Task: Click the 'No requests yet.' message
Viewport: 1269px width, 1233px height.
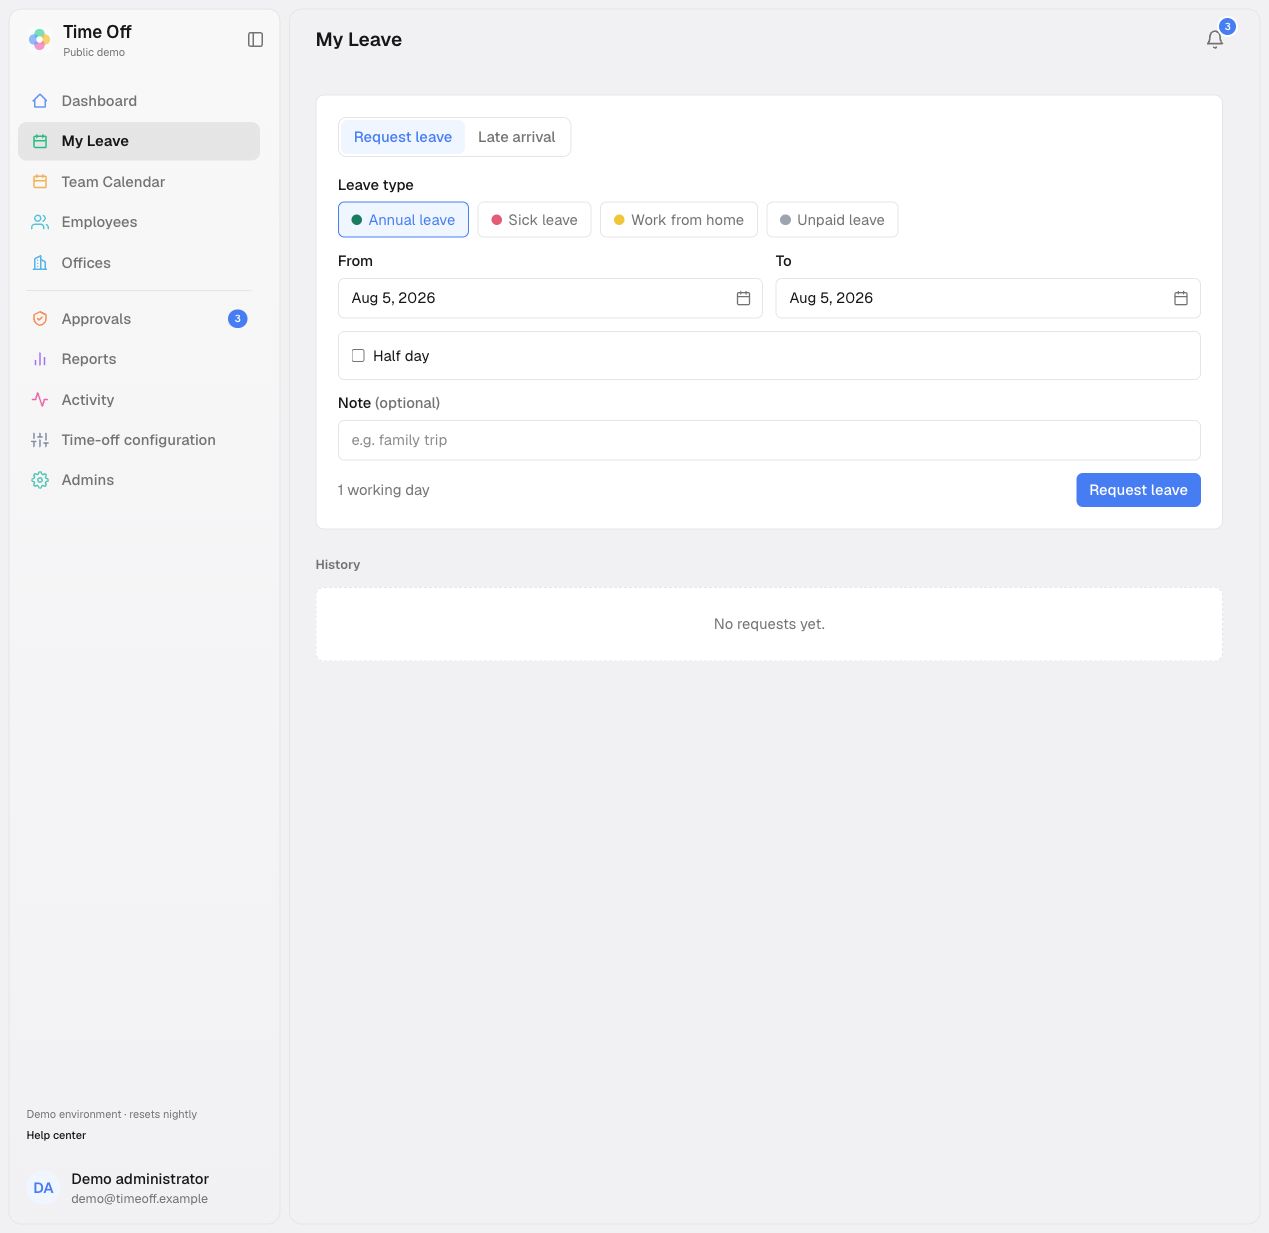Action: click(769, 624)
